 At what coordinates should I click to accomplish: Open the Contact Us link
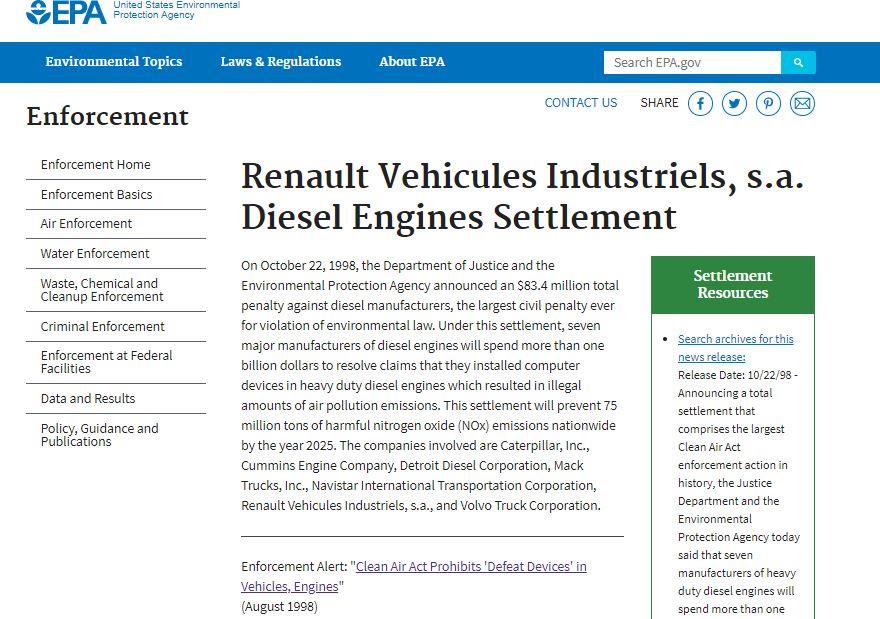click(581, 103)
